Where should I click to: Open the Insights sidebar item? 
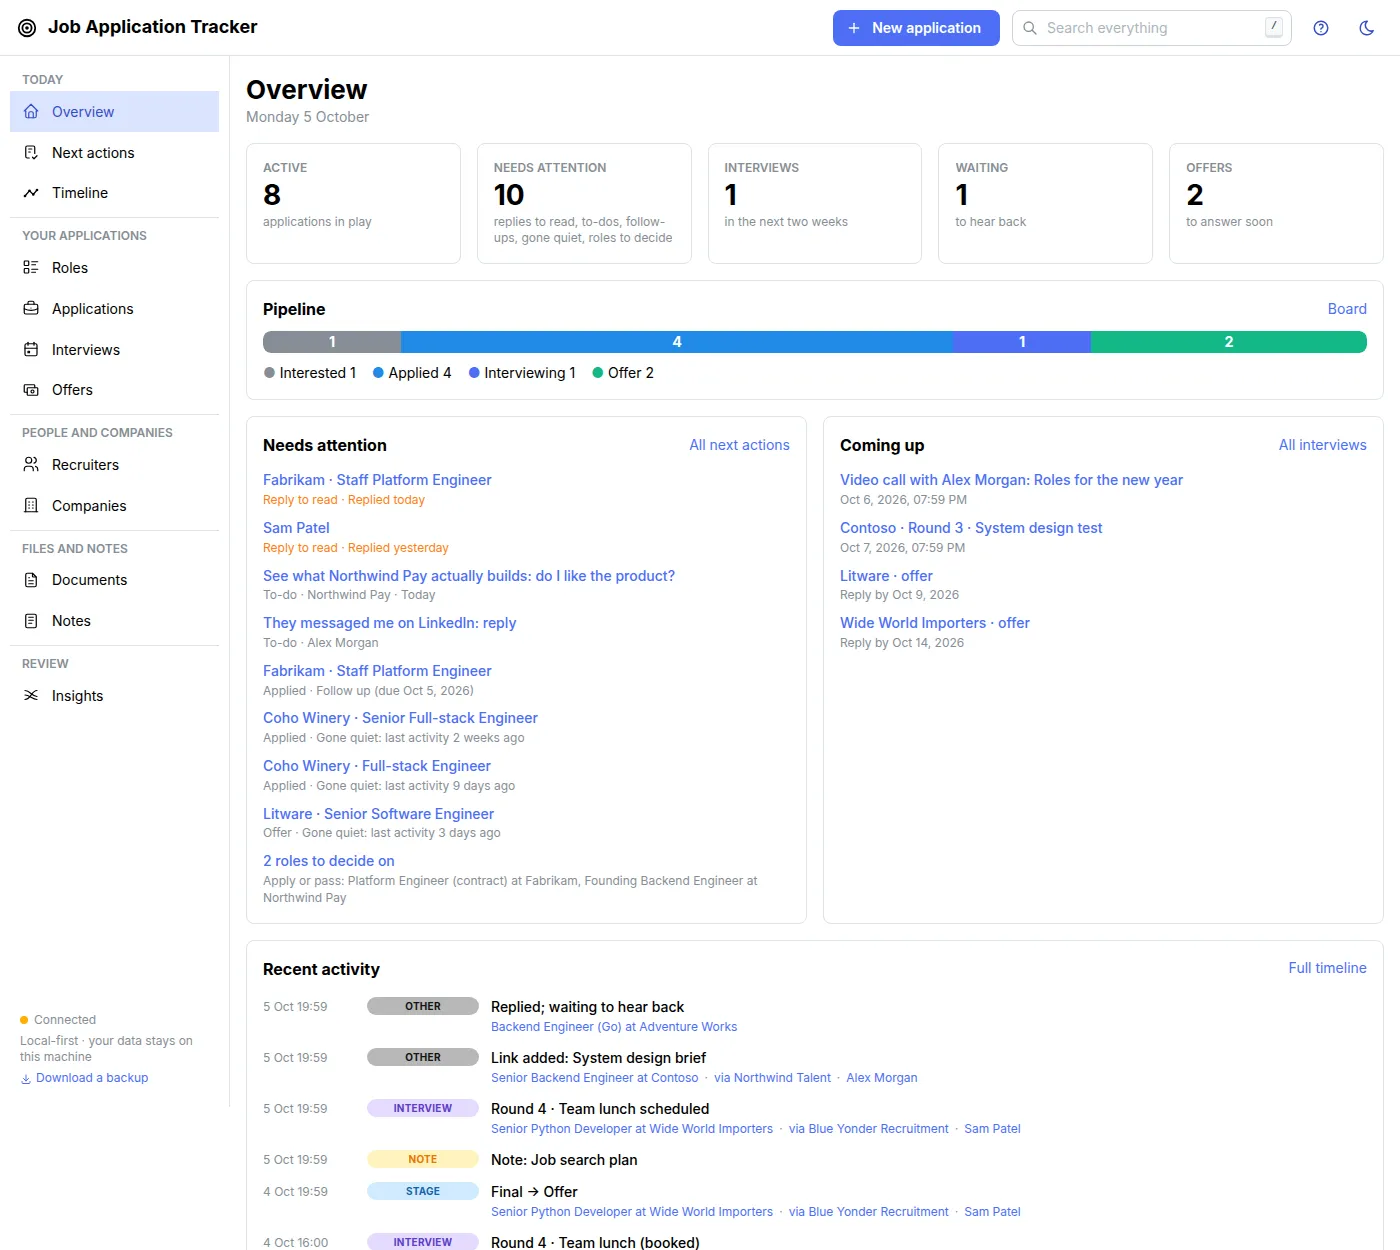coord(114,696)
